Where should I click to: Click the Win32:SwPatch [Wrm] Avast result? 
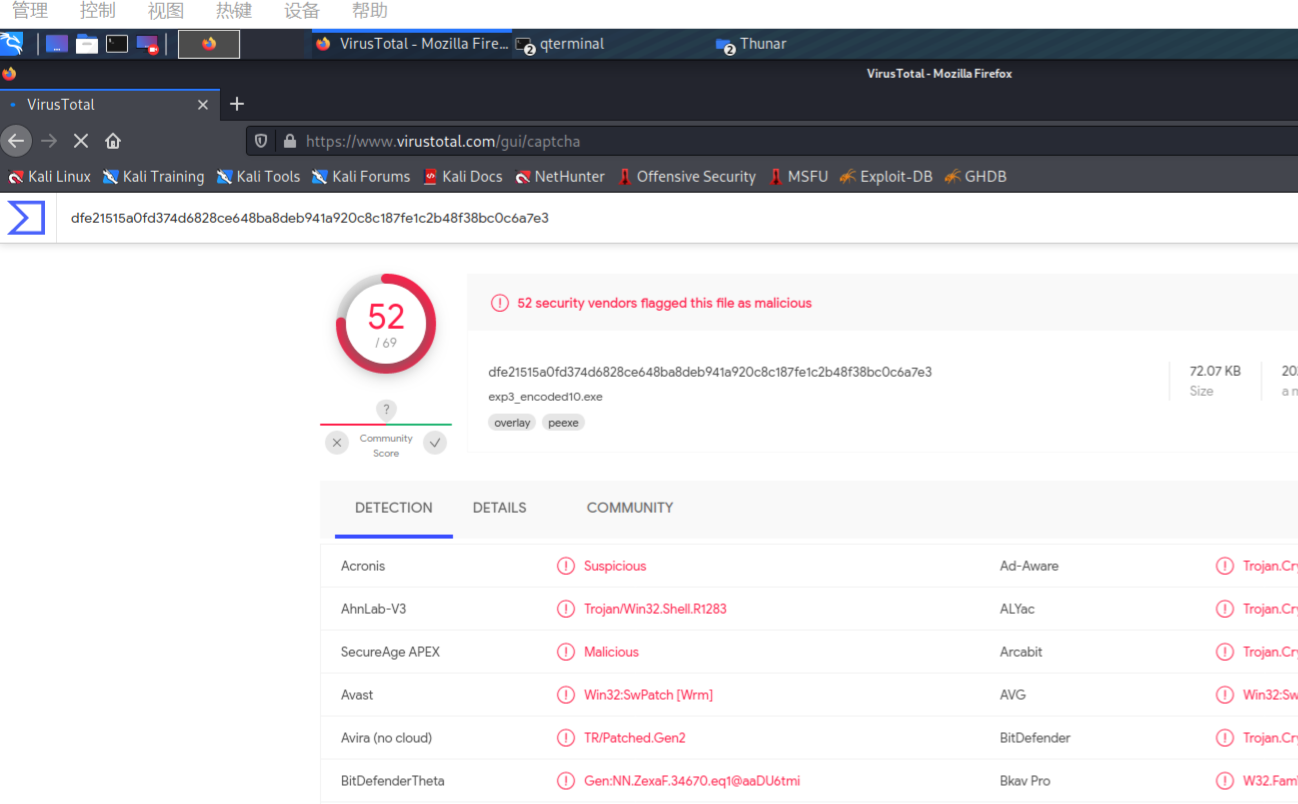click(648, 695)
